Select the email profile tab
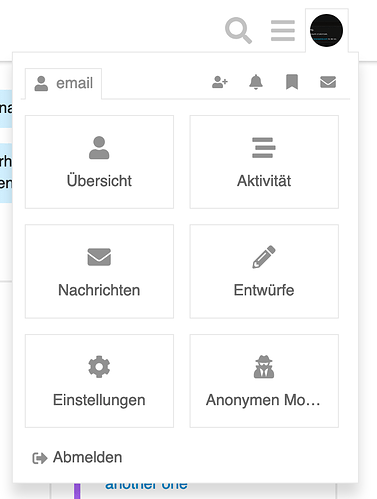This screenshot has width=377, height=499. [x=63, y=83]
